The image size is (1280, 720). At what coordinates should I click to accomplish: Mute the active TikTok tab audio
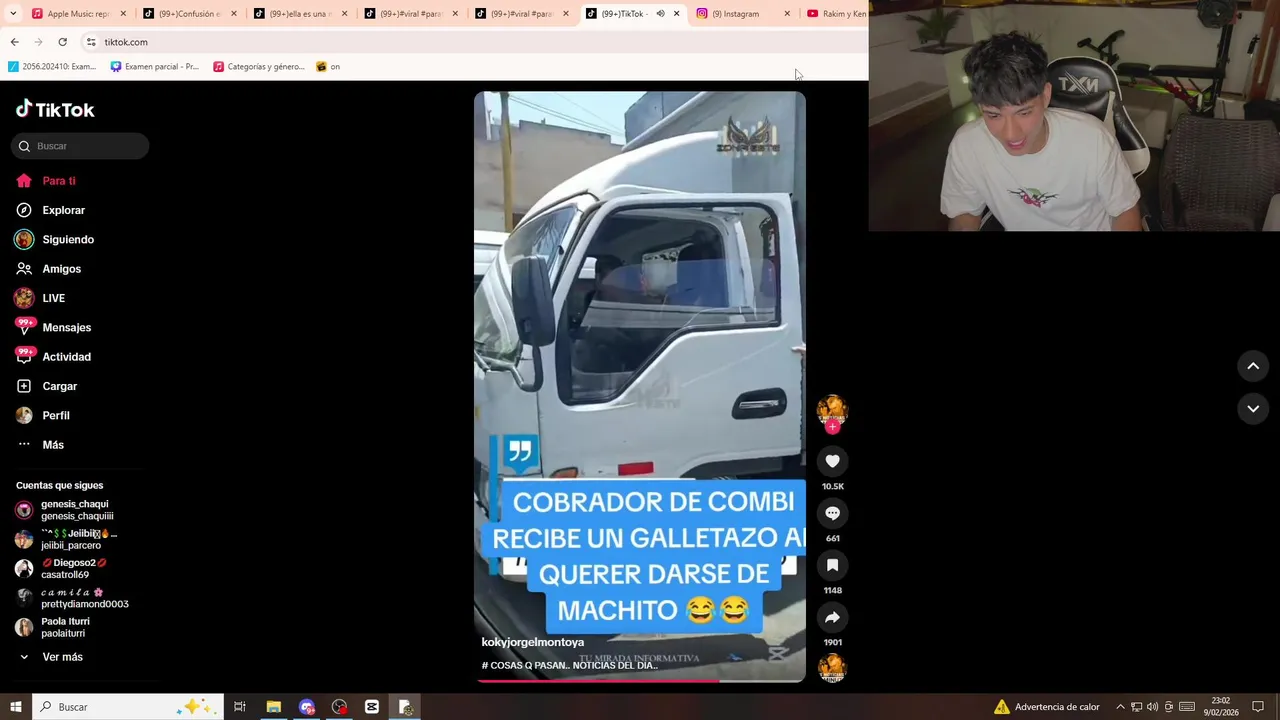(x=660, y=14)
